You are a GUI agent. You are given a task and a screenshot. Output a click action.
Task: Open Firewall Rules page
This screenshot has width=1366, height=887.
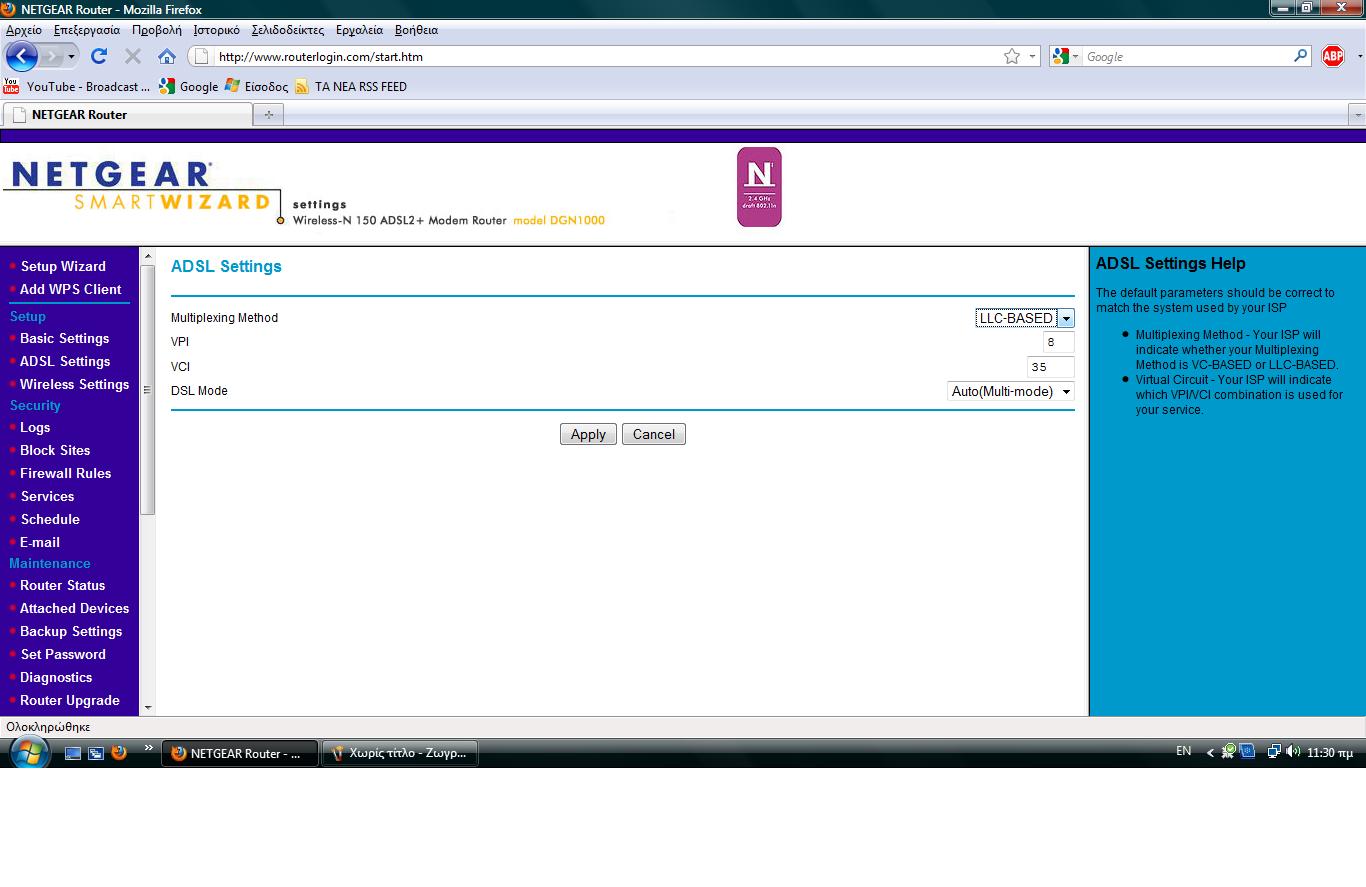tap(65, 473)
